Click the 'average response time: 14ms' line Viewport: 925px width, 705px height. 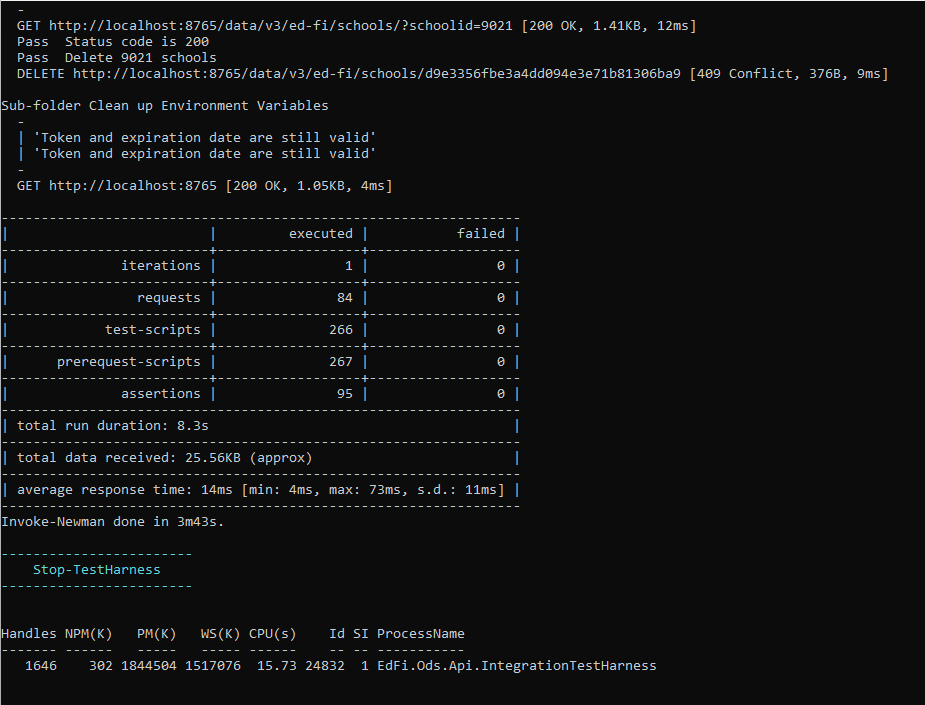click(x=261, y=490)
